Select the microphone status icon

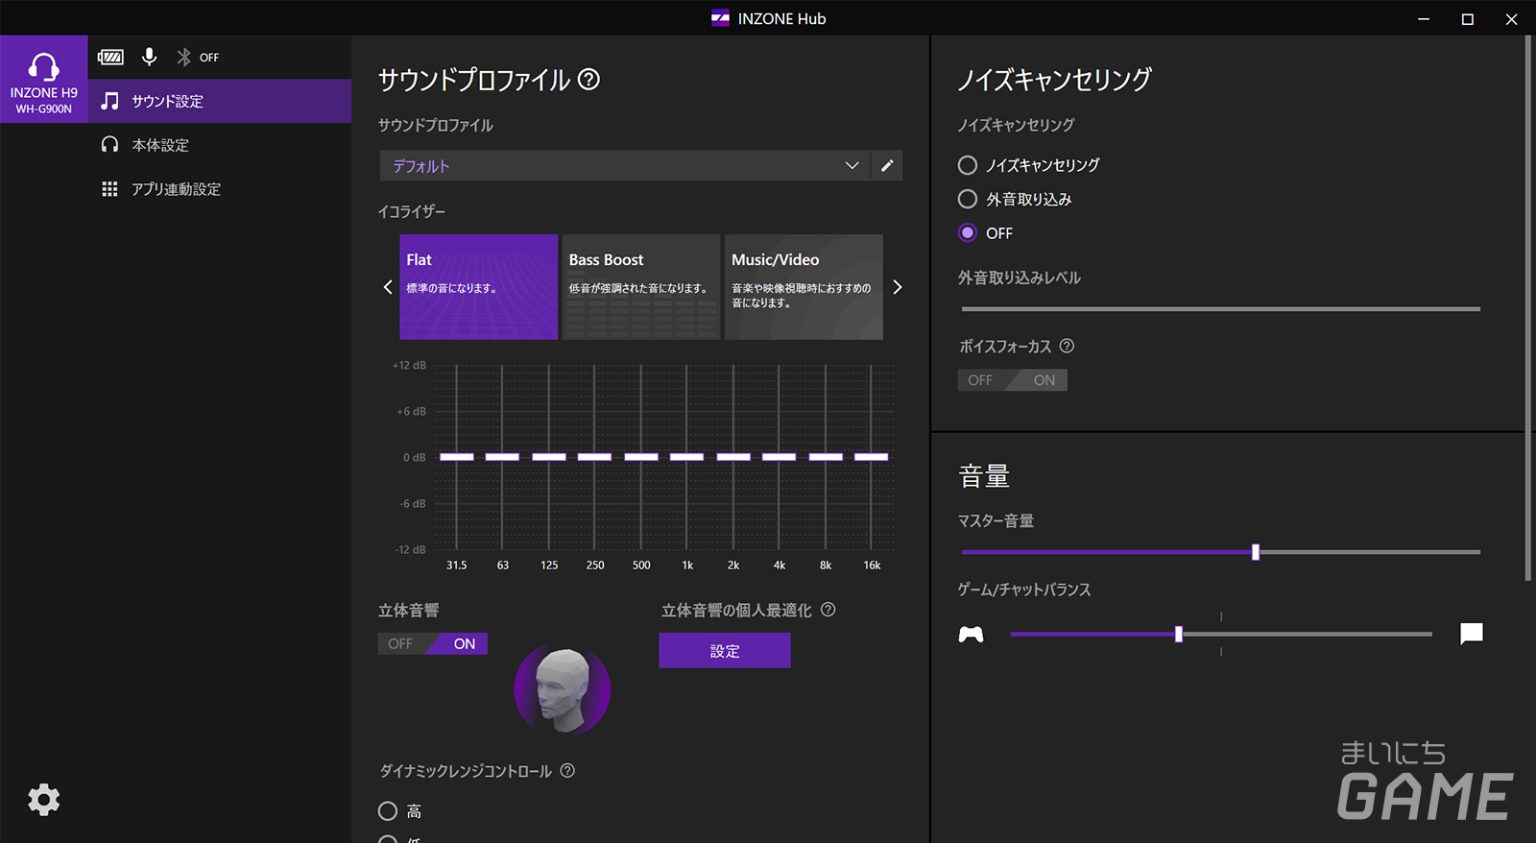point(149,57)
